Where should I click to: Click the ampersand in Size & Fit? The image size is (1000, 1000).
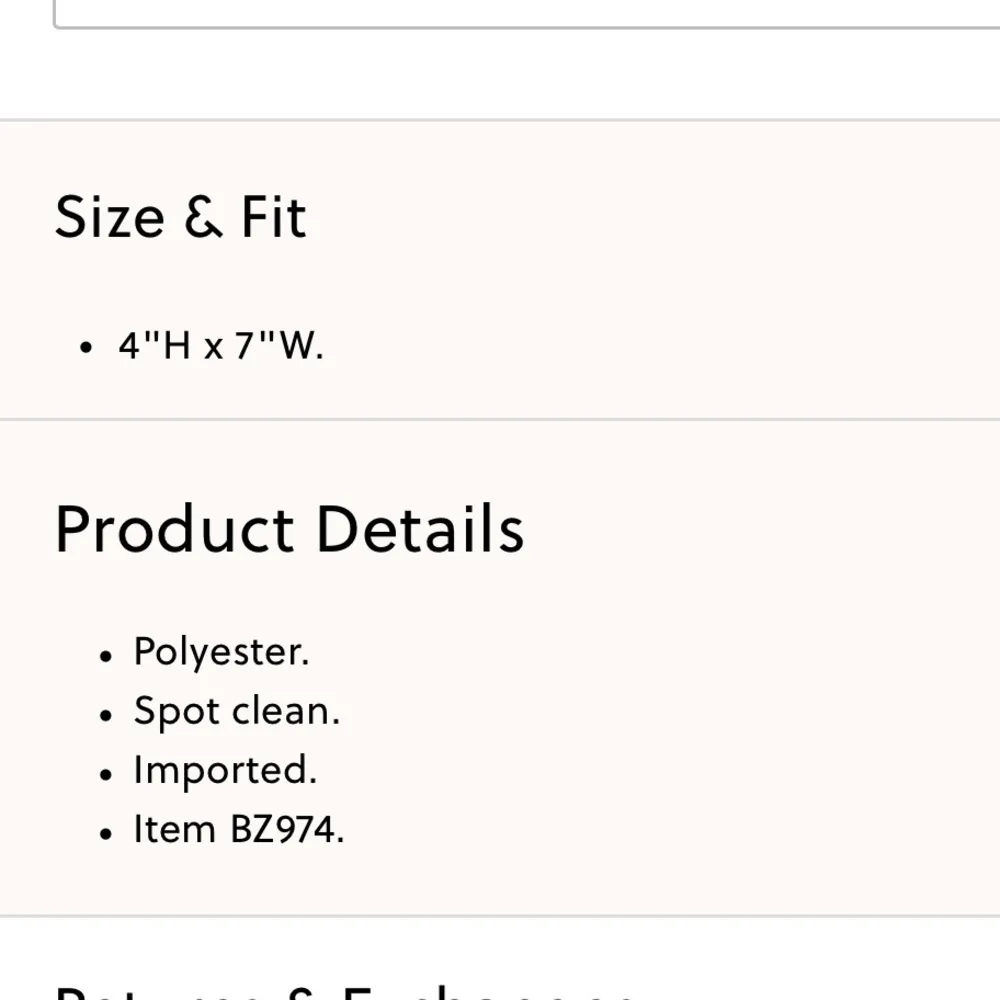click(203, 218)
